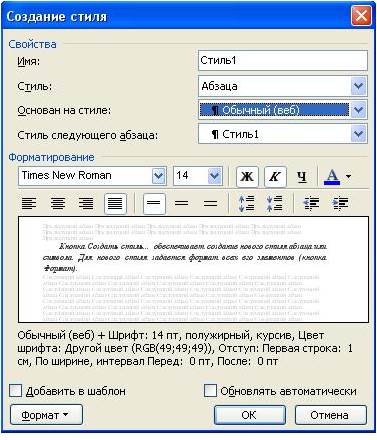Set 1.5 line spacing
Screen dimensions: 377x440
tap(181, 203)
